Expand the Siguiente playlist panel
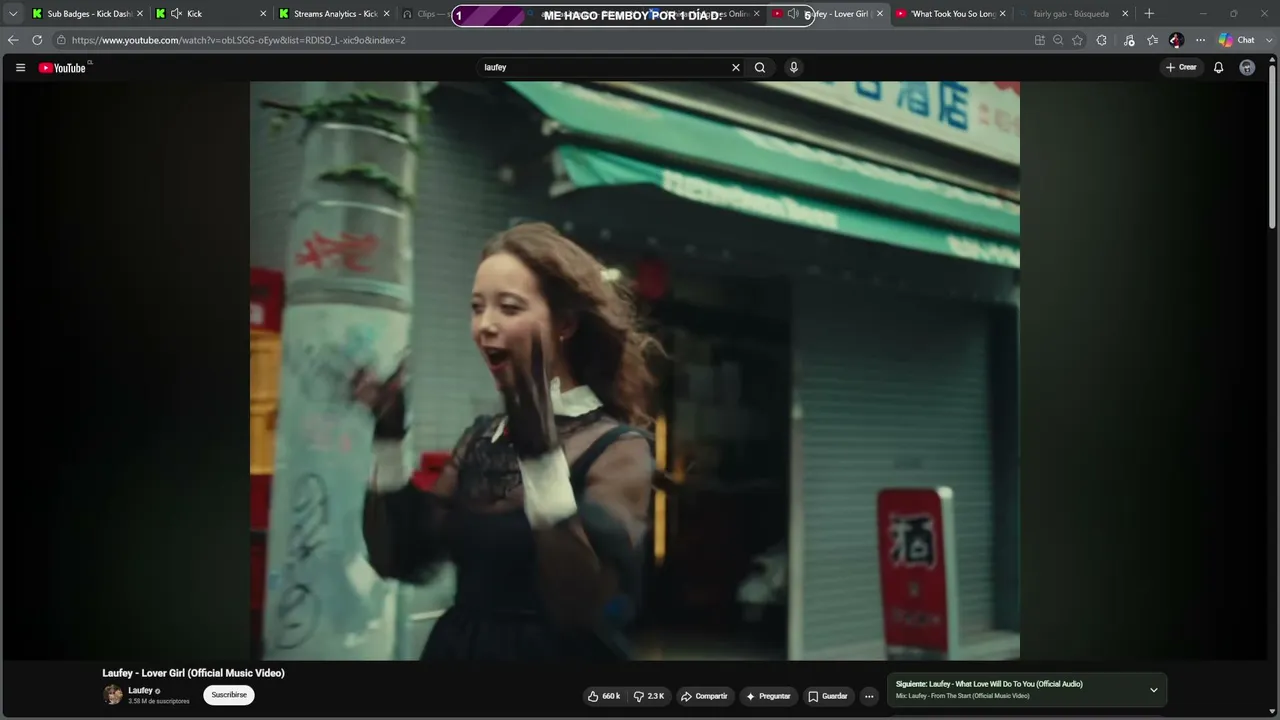1280x720 pixels. click(x=1153, y=690)
